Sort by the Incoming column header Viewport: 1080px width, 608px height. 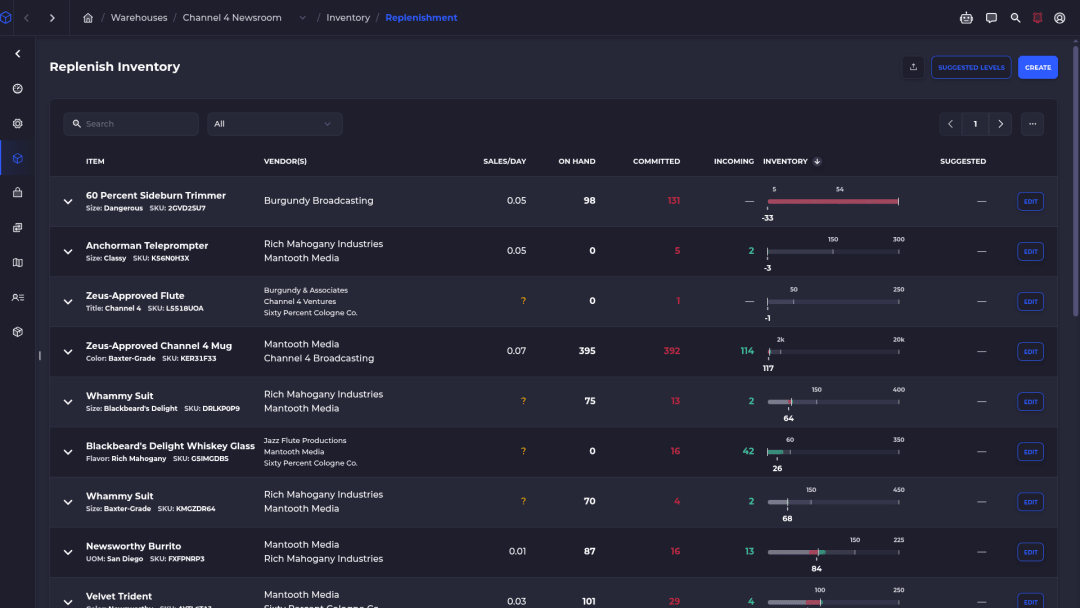(x=734, y=162)
